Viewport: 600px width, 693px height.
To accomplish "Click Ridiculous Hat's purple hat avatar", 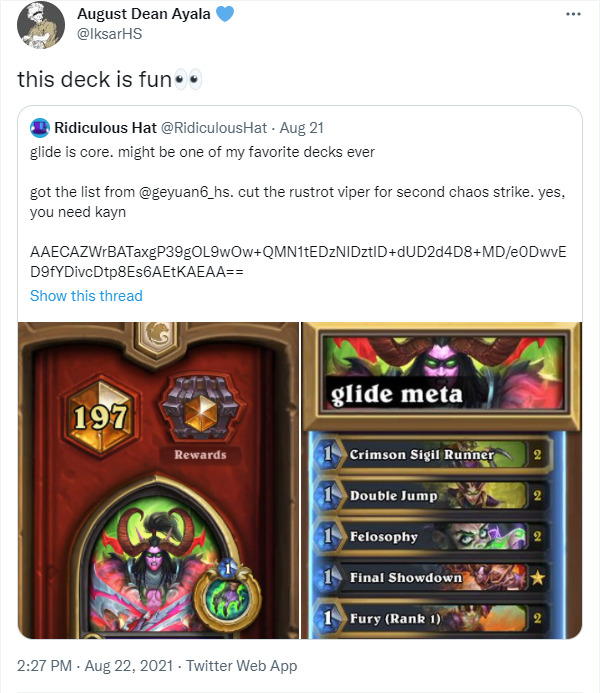I will 39,128.
